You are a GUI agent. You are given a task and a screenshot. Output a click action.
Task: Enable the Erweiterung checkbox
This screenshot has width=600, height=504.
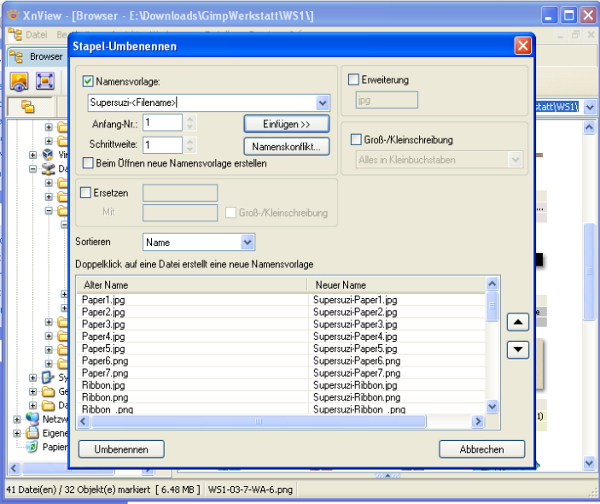(x=353, y=80)
